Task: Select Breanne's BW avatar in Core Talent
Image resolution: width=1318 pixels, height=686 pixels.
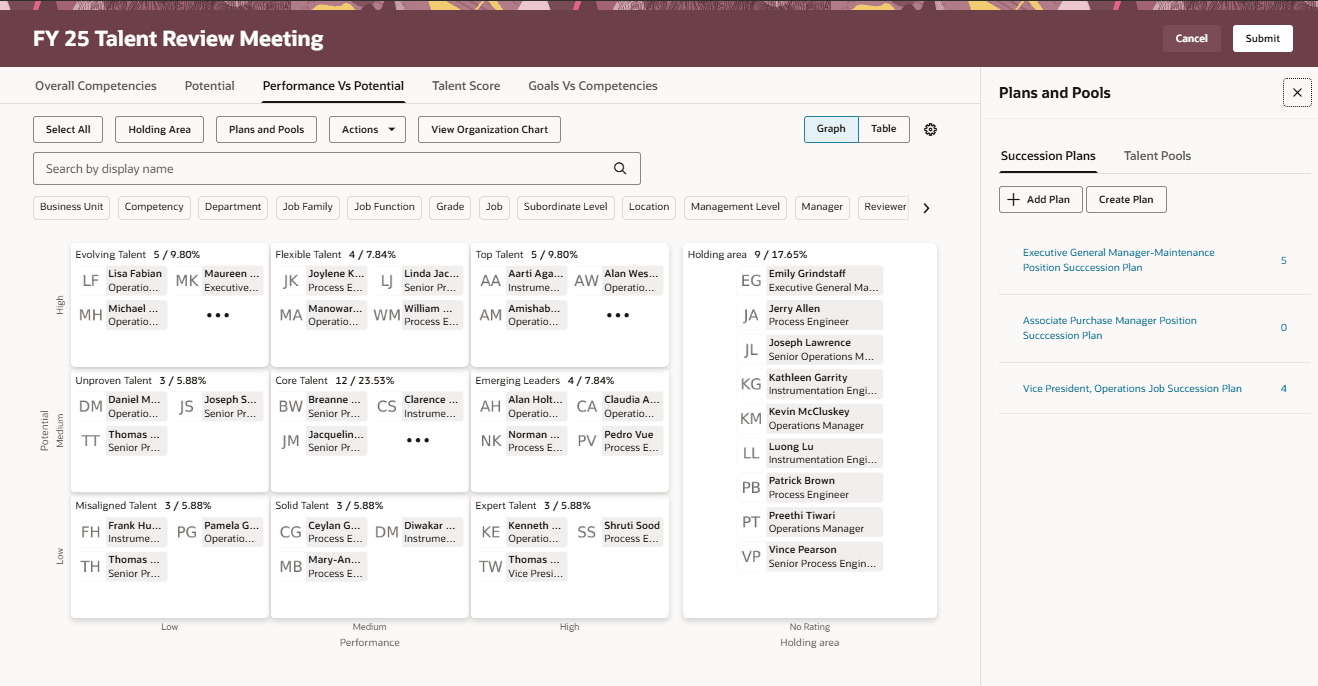Action: click(x=290, y=406)
